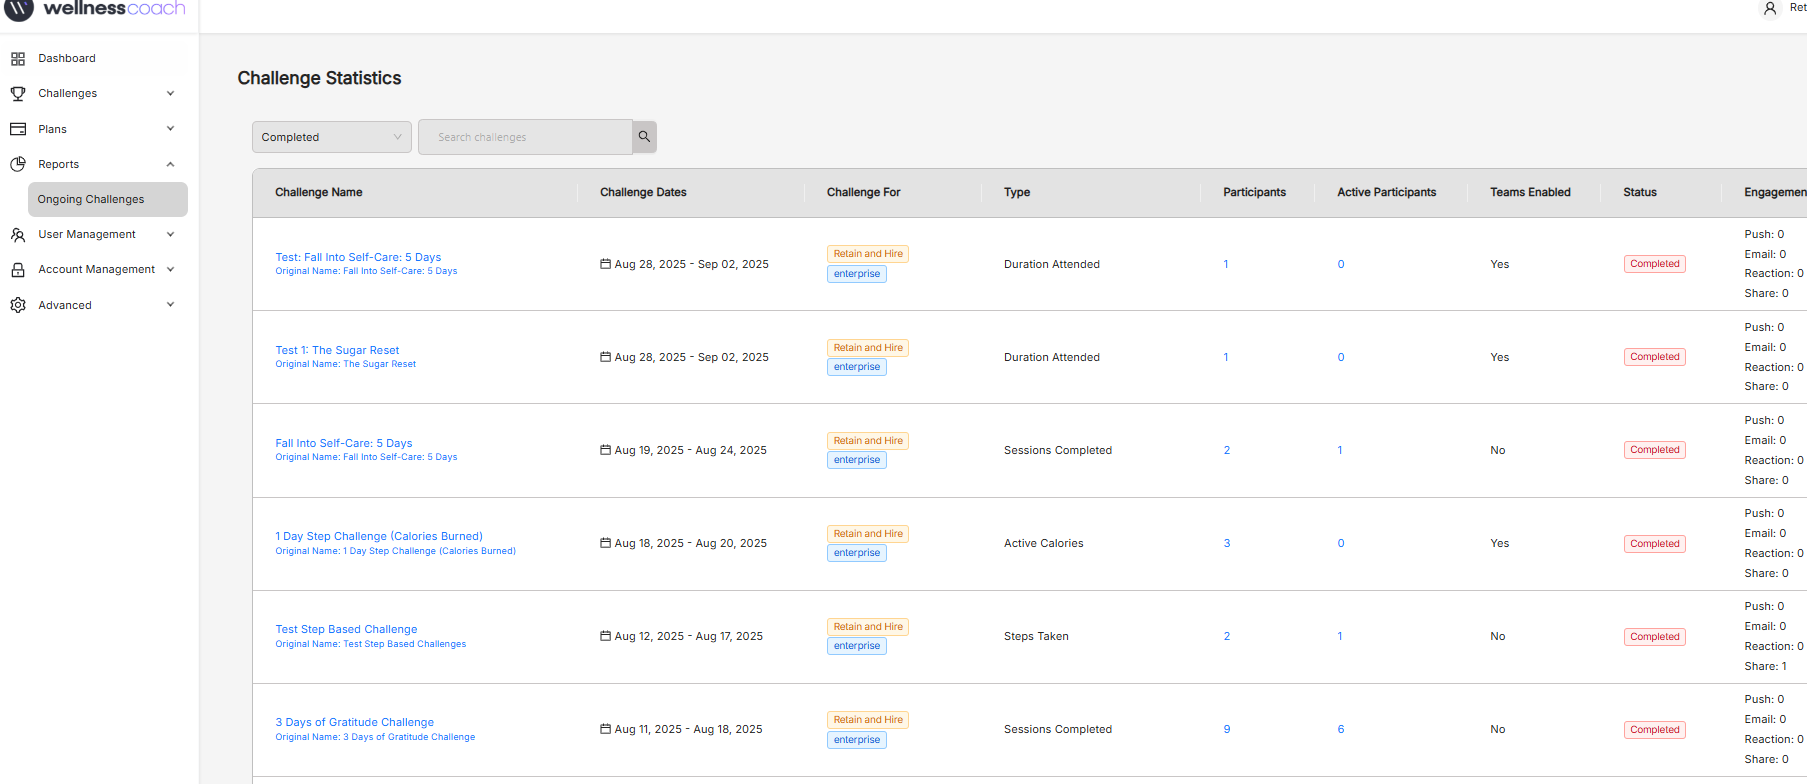The image size is (1807, 784).
Task: Open the 3 Days of Gratitude Challenge link
Action: tap(354, 722)
